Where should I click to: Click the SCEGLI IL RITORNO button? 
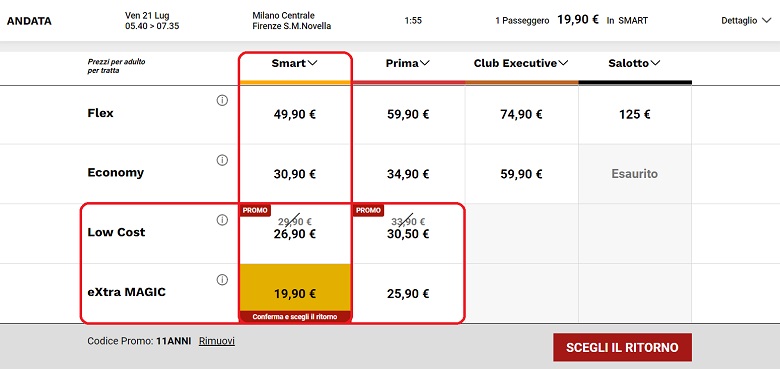tap(622, 347)
